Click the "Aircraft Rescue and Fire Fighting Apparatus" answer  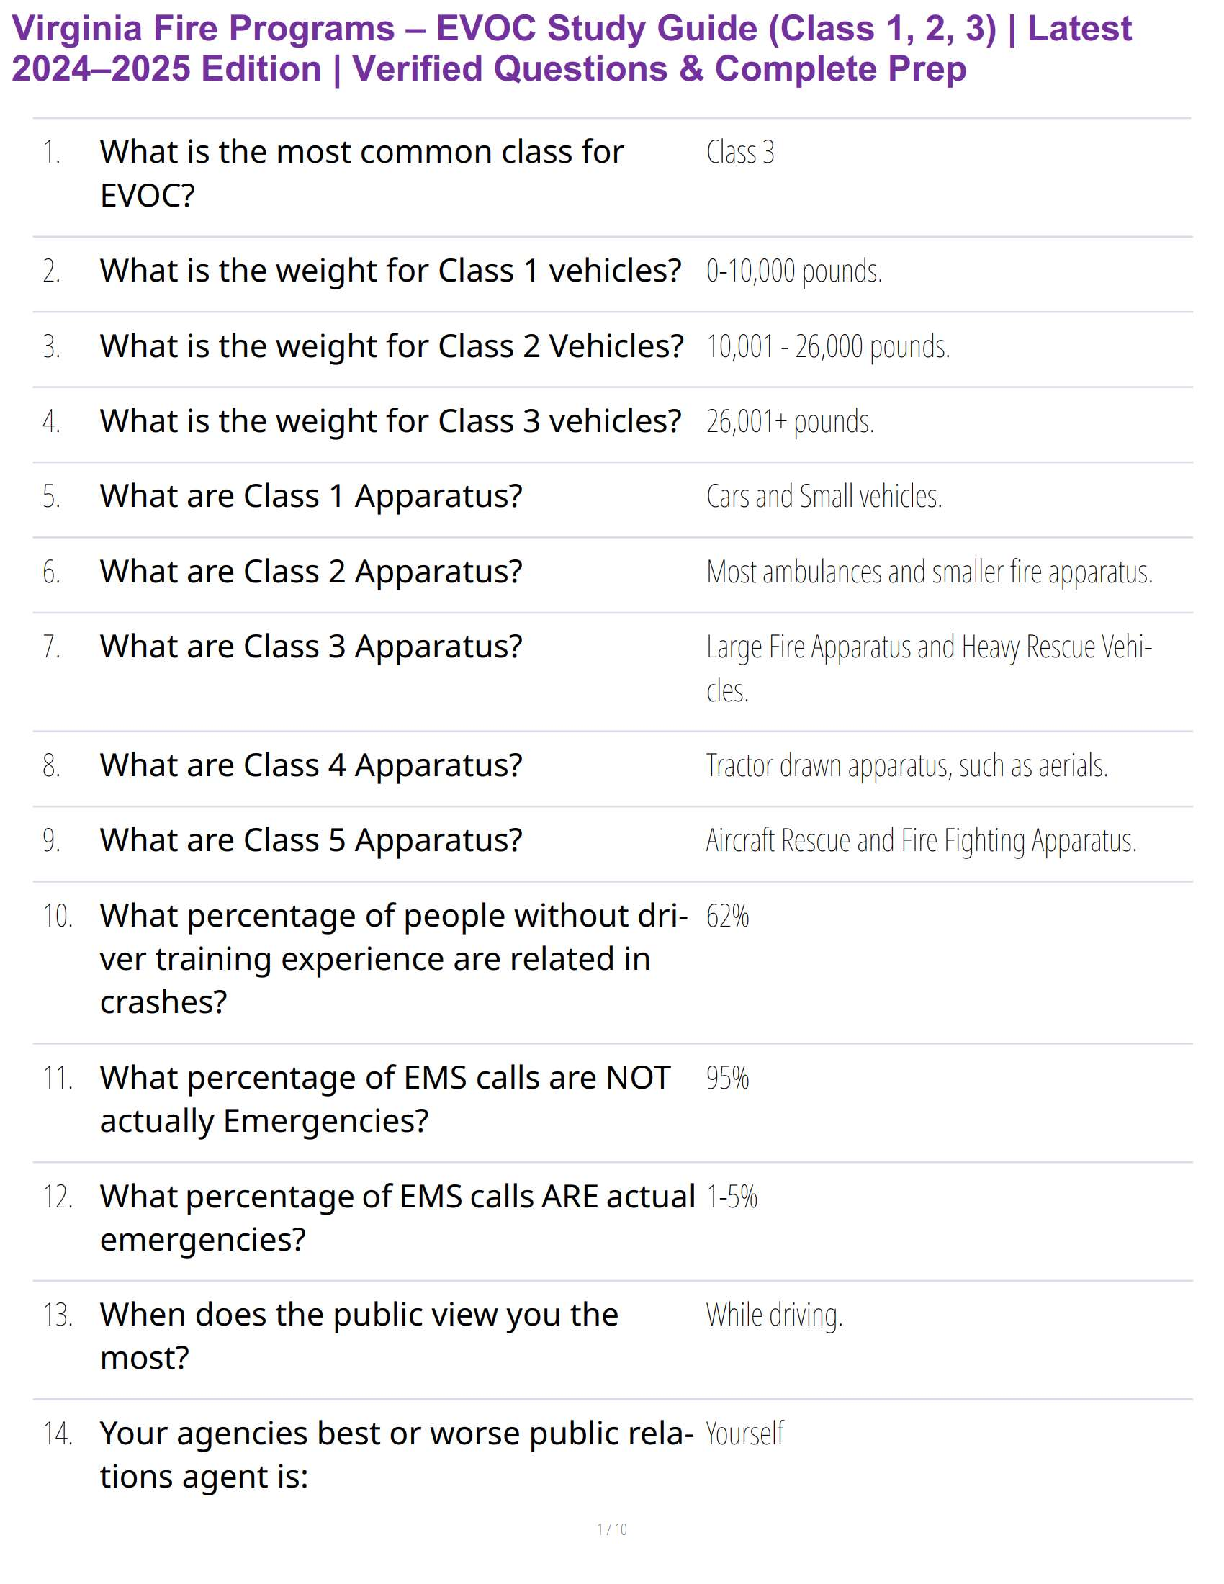920,841
